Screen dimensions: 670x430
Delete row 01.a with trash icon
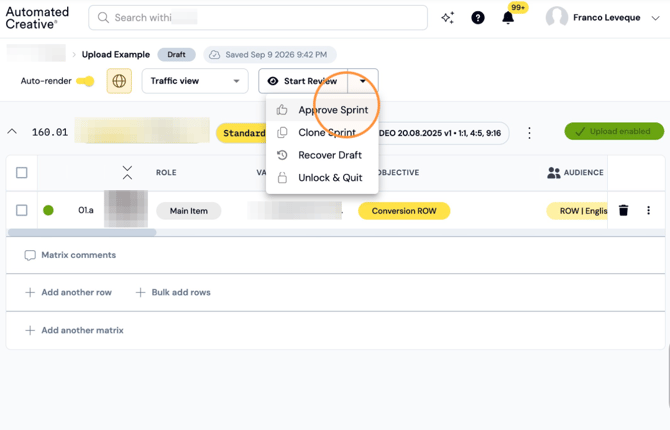(x=623, y=210)
